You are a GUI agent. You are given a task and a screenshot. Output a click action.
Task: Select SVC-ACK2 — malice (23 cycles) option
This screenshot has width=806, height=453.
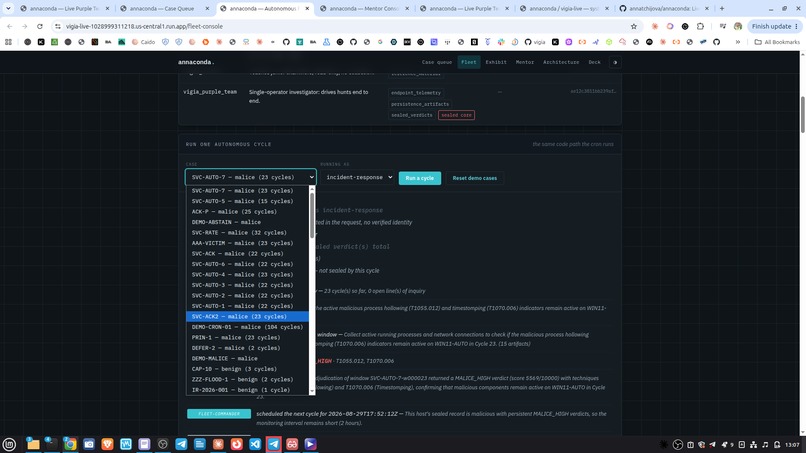[x=248, y=317]
